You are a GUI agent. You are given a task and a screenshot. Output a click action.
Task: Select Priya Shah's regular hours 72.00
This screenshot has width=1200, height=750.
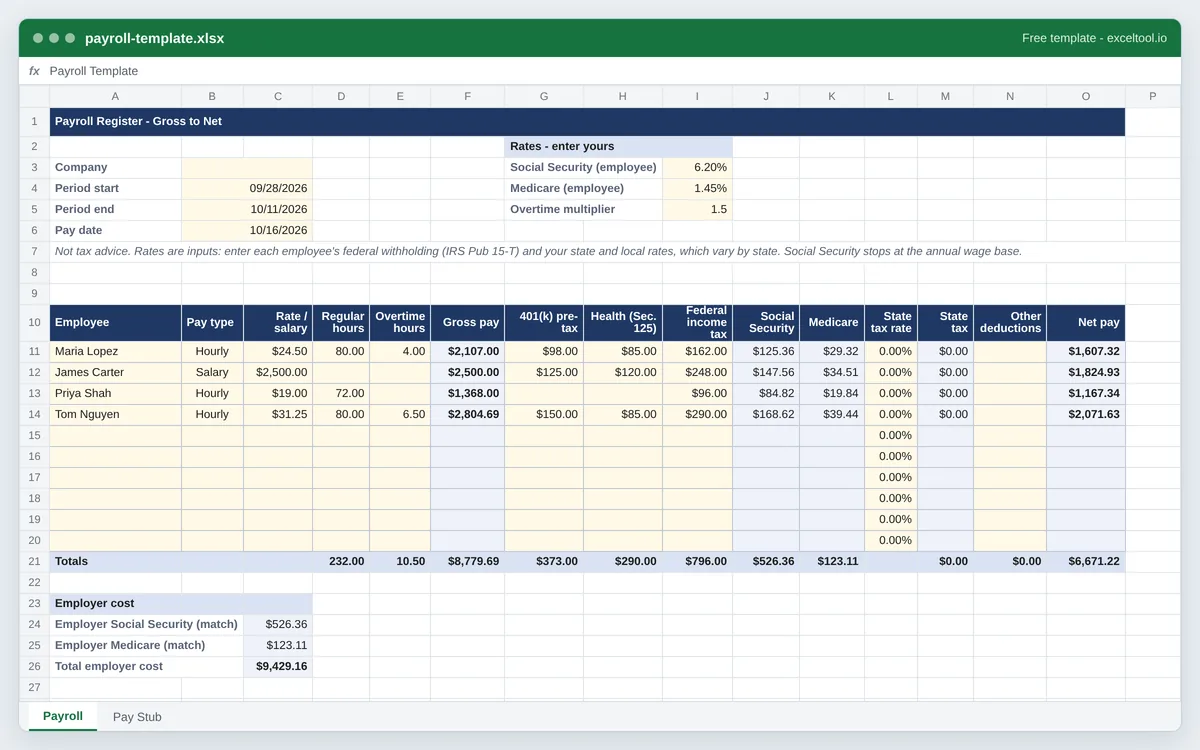[x=341, y=393]
